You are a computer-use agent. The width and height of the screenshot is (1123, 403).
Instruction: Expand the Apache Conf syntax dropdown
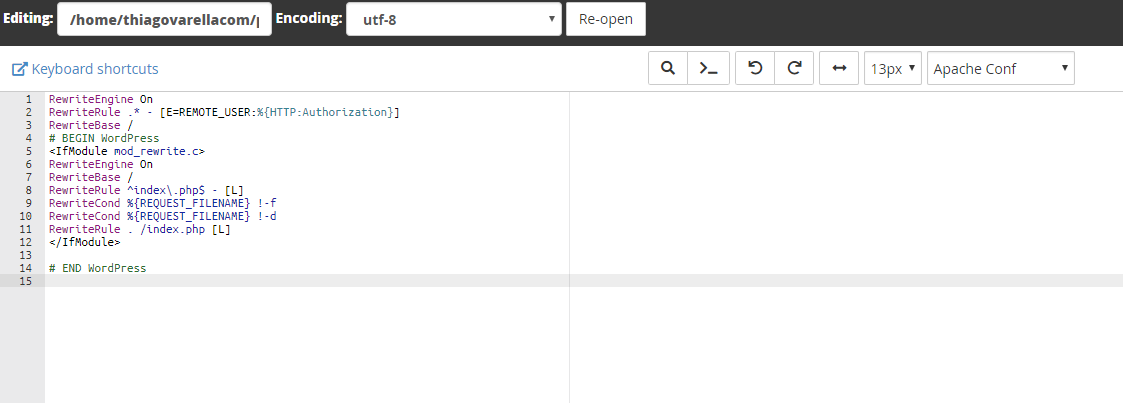tap(1000, 69)
